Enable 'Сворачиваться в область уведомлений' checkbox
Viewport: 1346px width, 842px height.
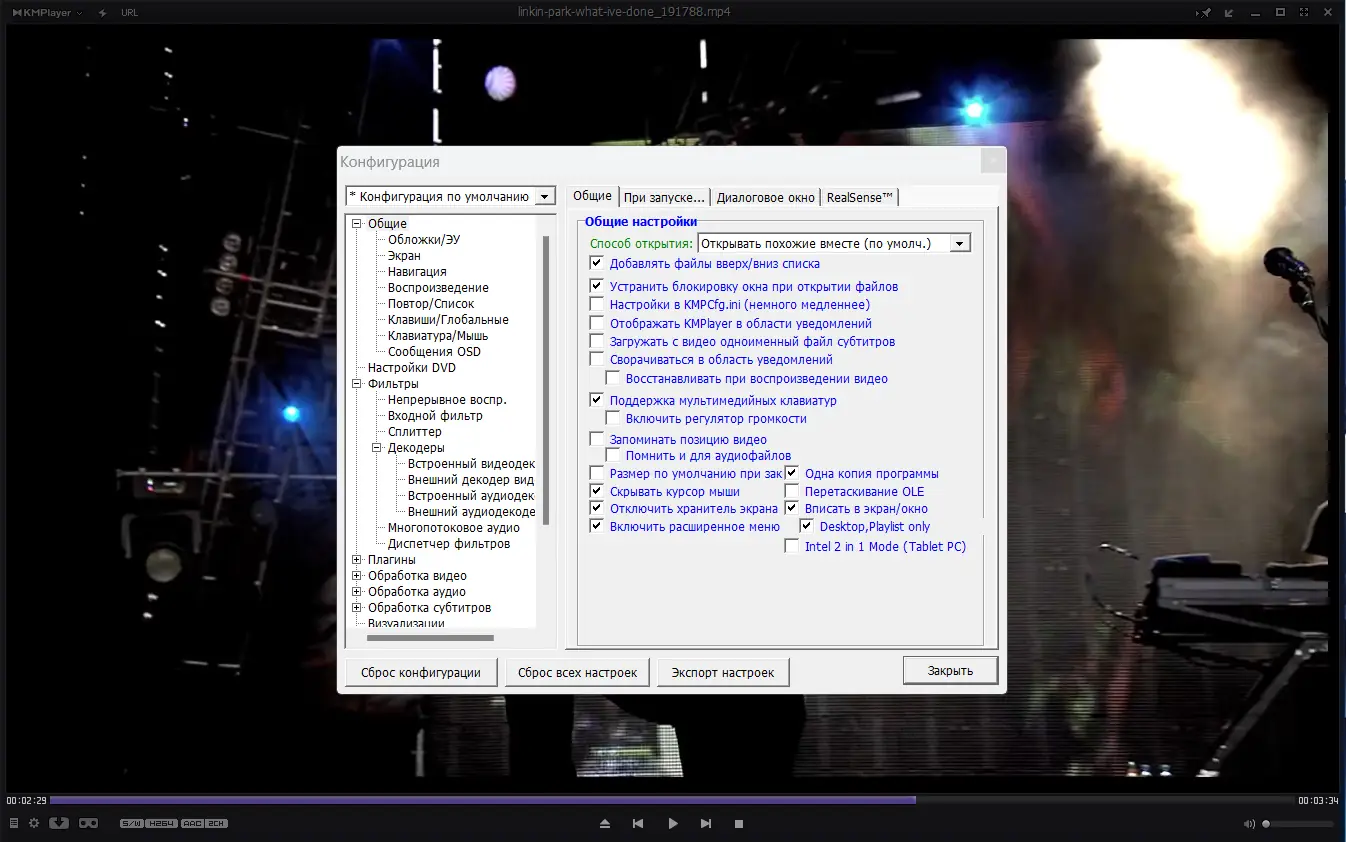(x=597, y=359)
